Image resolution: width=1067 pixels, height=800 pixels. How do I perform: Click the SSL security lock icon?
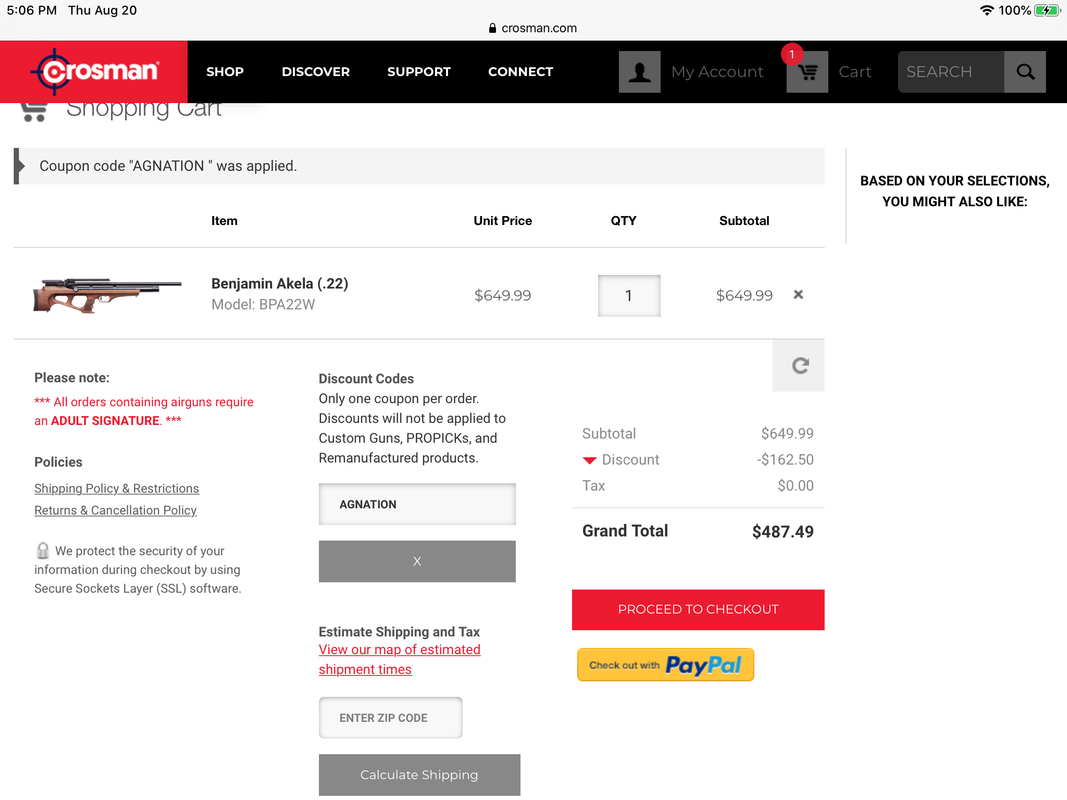point(43,550)
